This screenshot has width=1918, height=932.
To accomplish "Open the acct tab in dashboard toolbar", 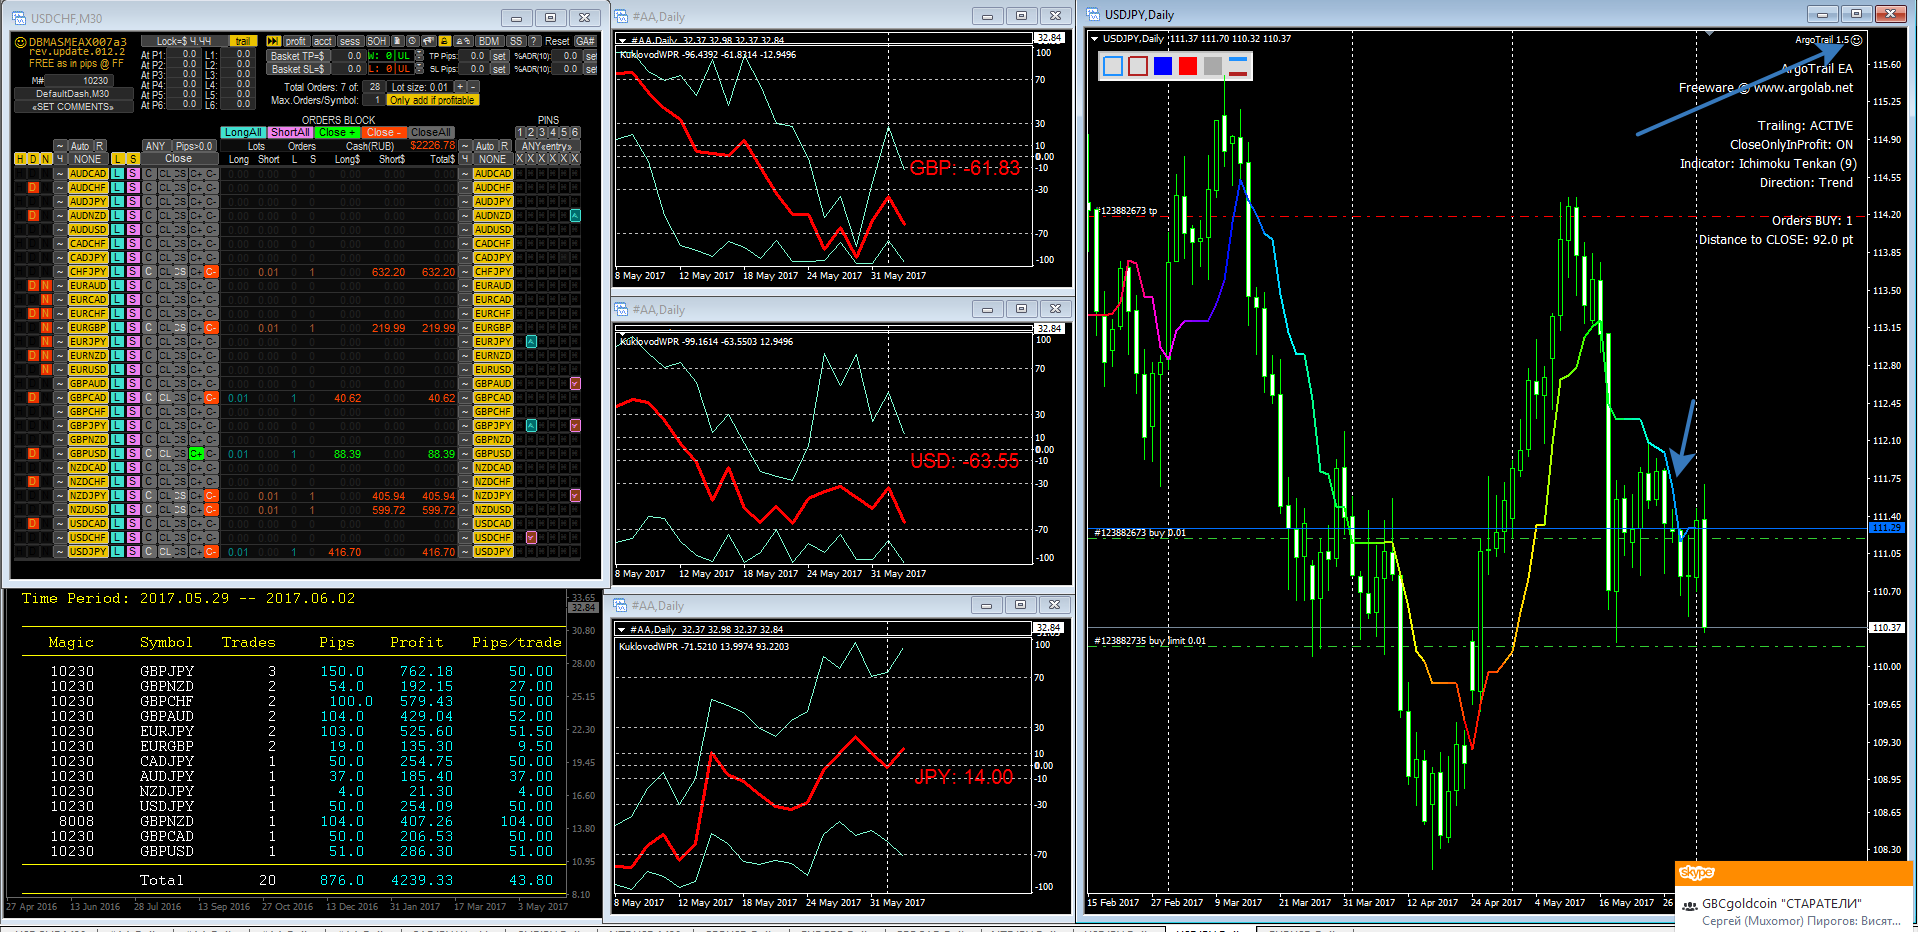I will pyautogui.click(x=323, y=41).
